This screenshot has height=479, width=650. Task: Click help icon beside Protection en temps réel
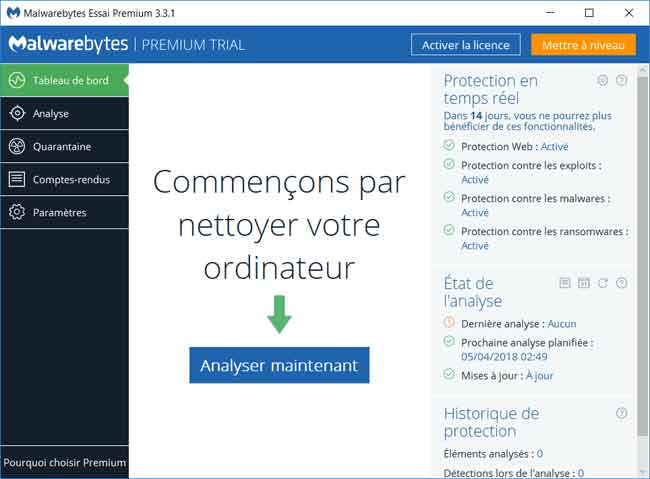621,80
